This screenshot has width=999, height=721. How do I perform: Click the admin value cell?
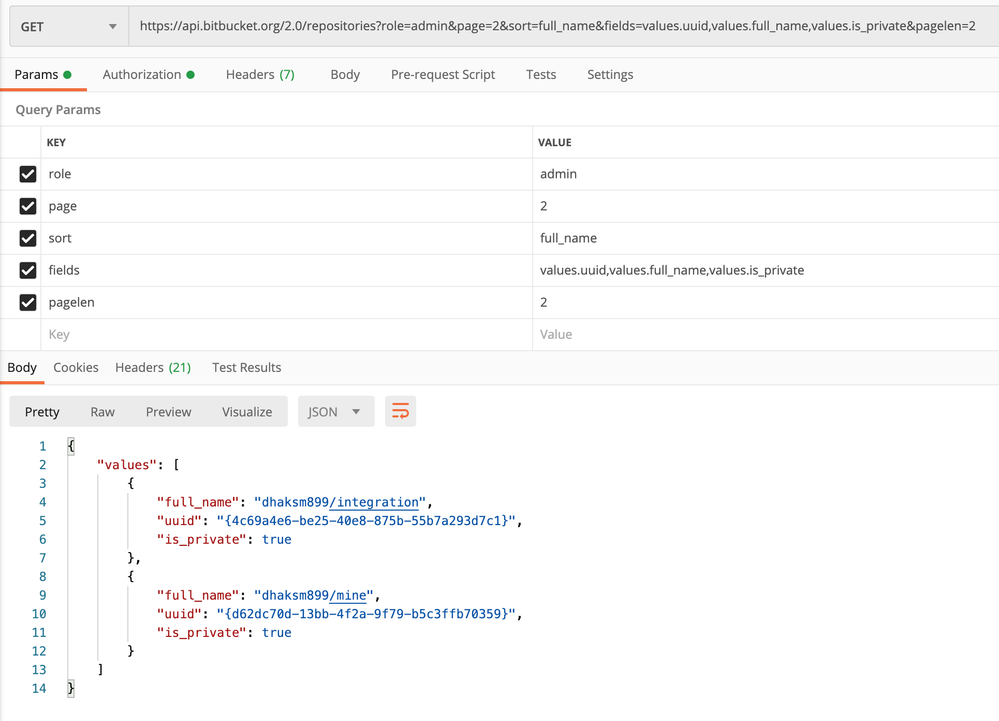click(x=766, y=174)
